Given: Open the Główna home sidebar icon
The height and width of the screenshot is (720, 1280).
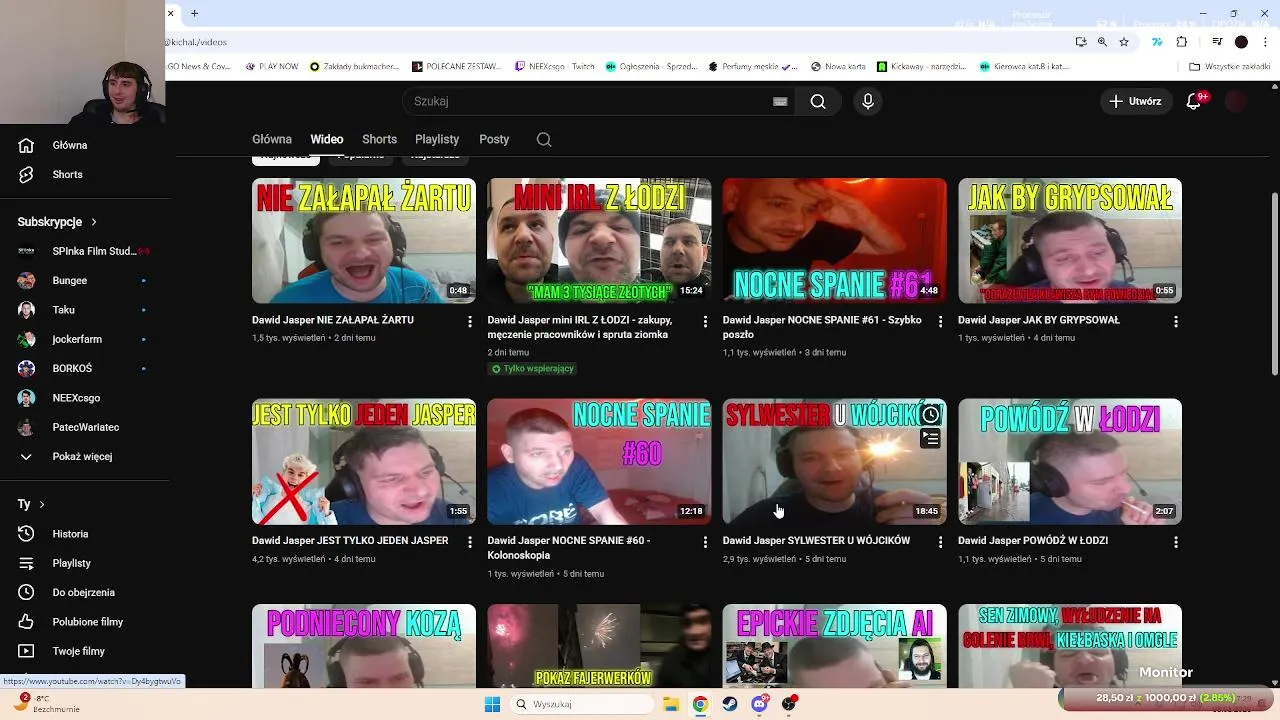Looking at the screenshot, I should 26,145.
